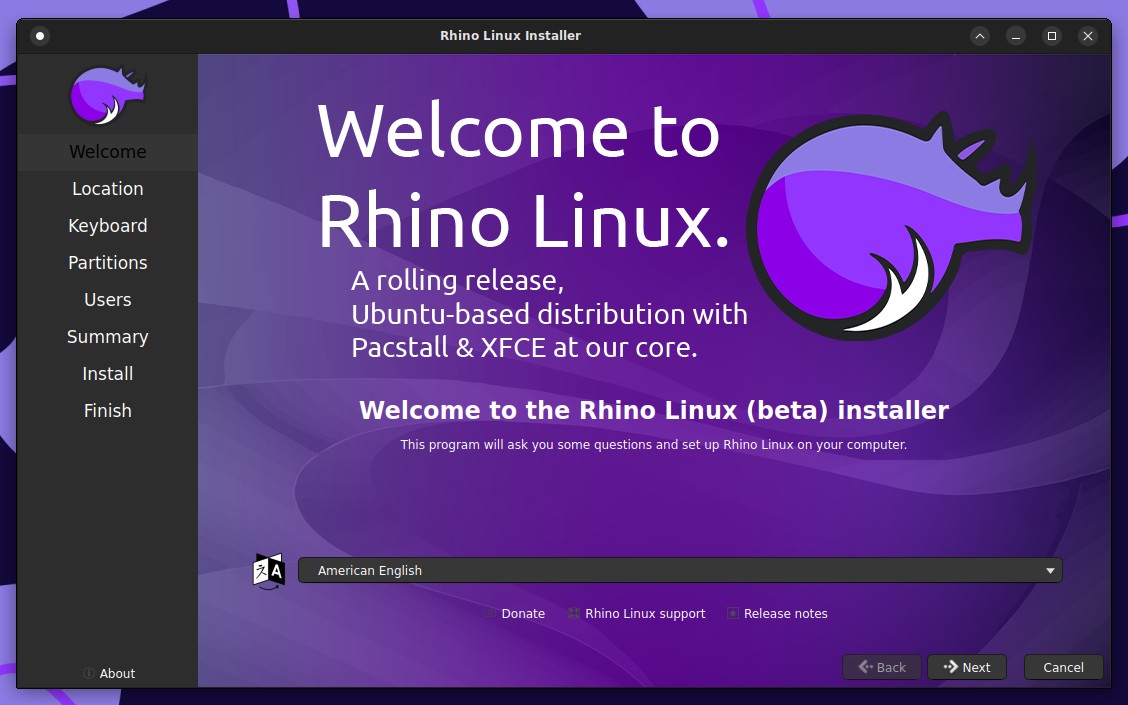1128x705 pixels.
Task: Select the Users step in the sidebar
Action: [108, 300]
